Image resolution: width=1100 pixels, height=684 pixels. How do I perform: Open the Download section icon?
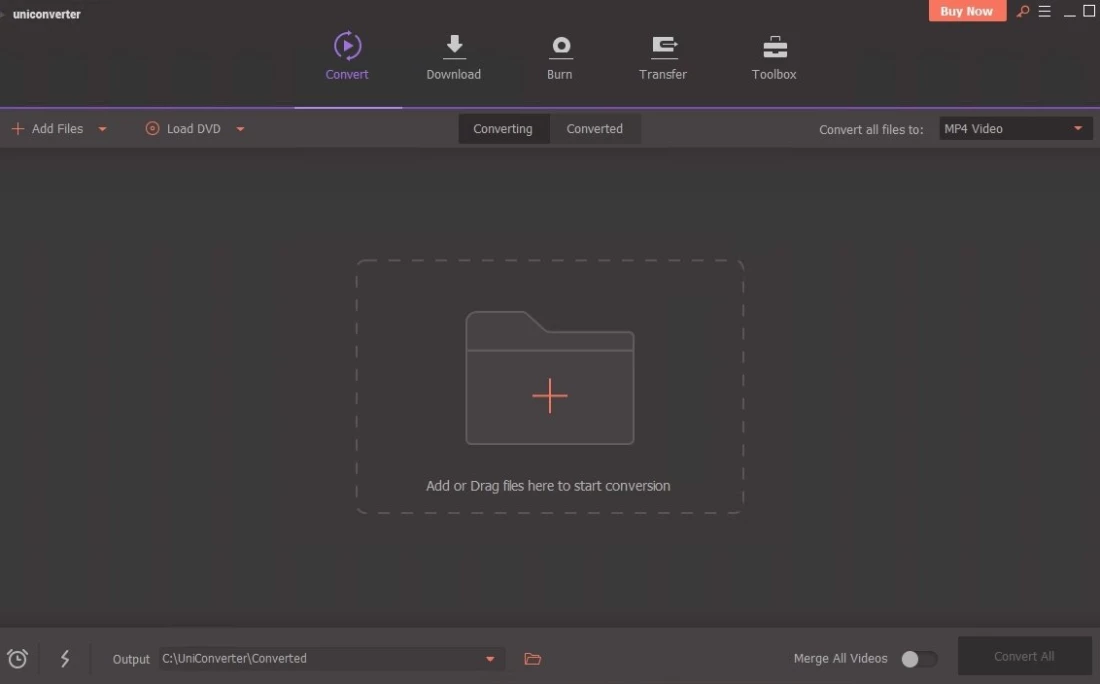click(x=454, y=47)
